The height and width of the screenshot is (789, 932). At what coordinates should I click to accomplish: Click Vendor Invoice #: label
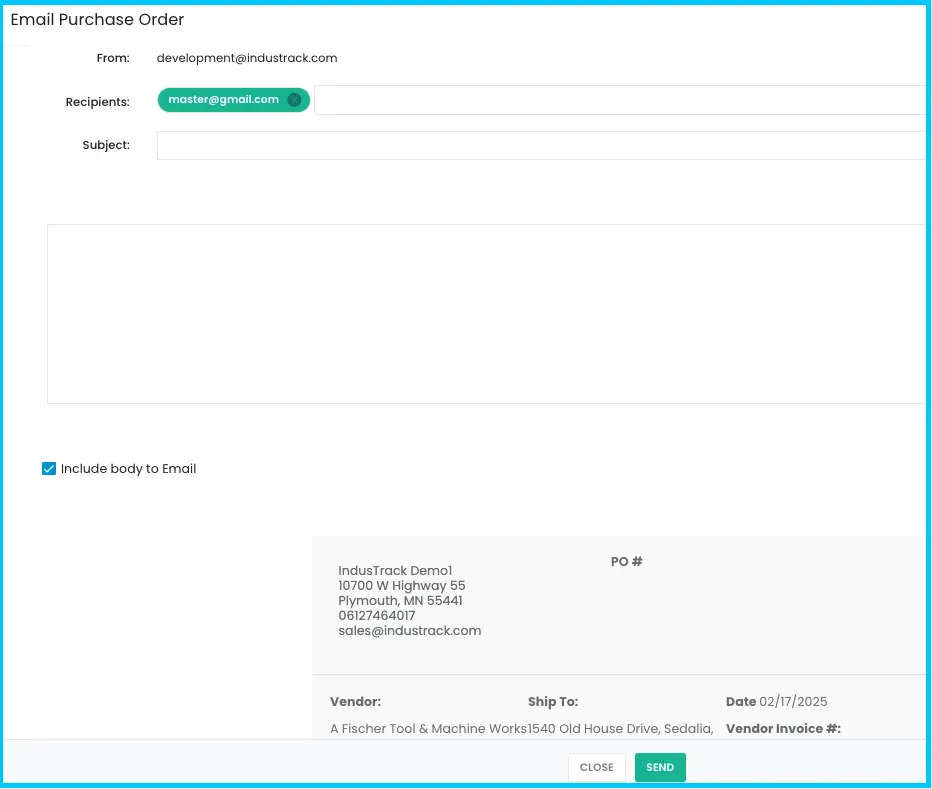783,728
